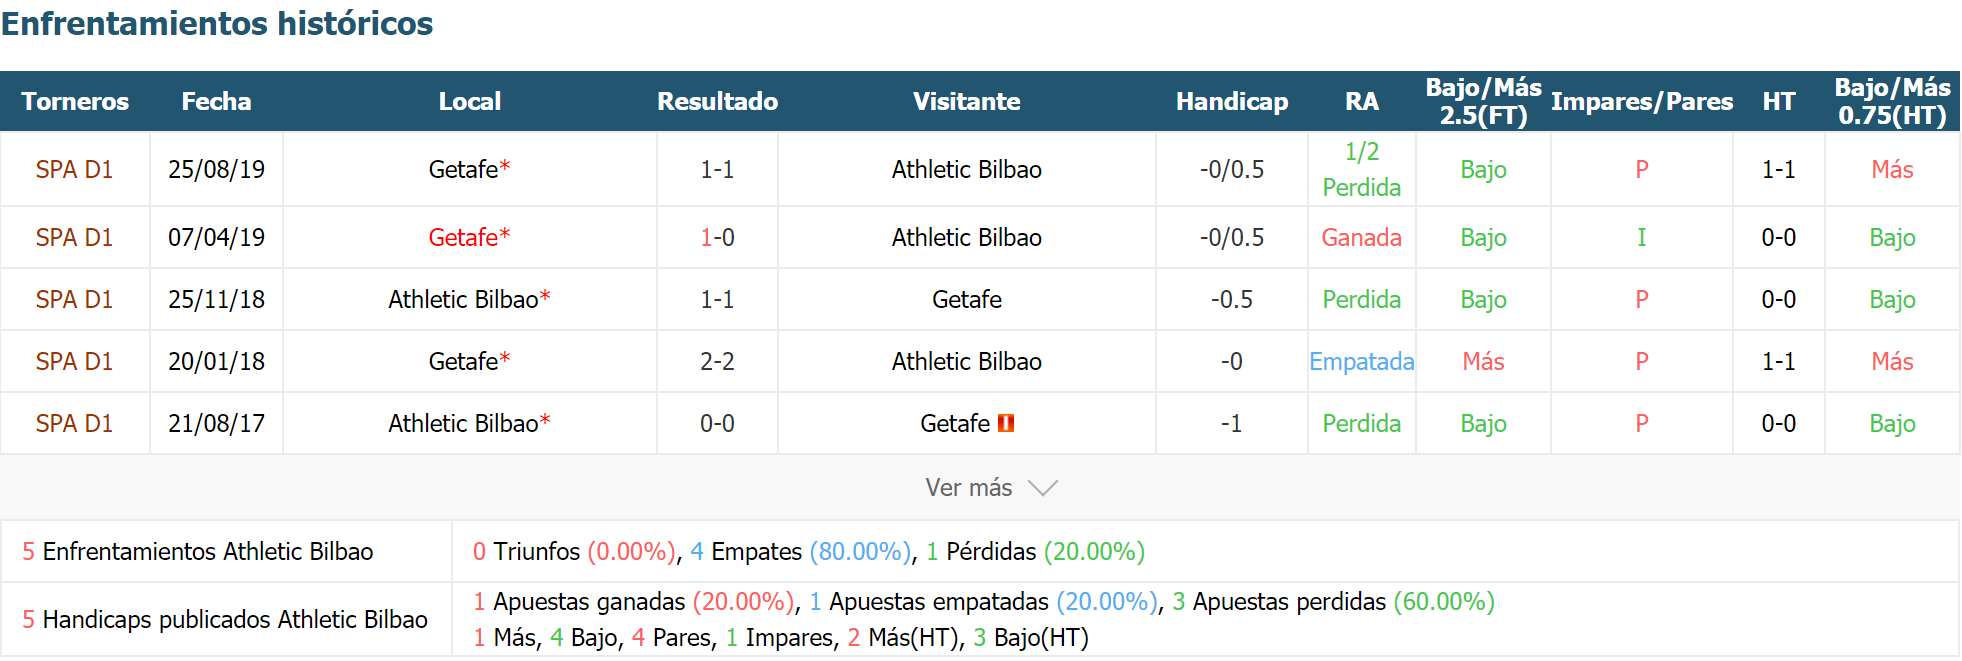Viewport: 1962px width, 661px height.
Task: Click the 1-0 result score
Action: tap(717, 237)
